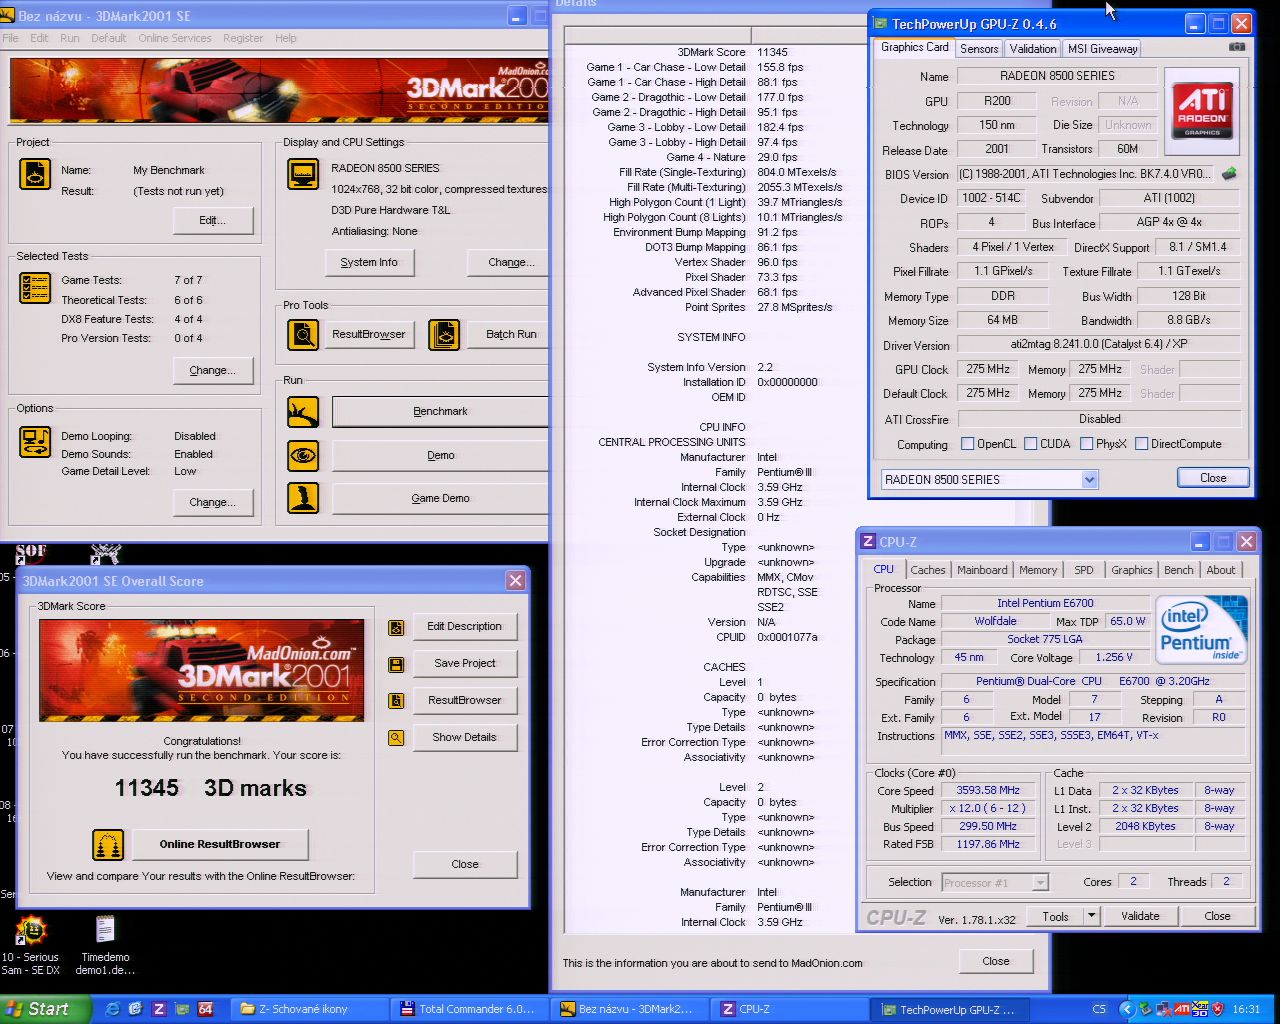1280x1024 pixels.
Task: Click the taskbar clock showing 16:31
Action: (x=1246, y=1009)
